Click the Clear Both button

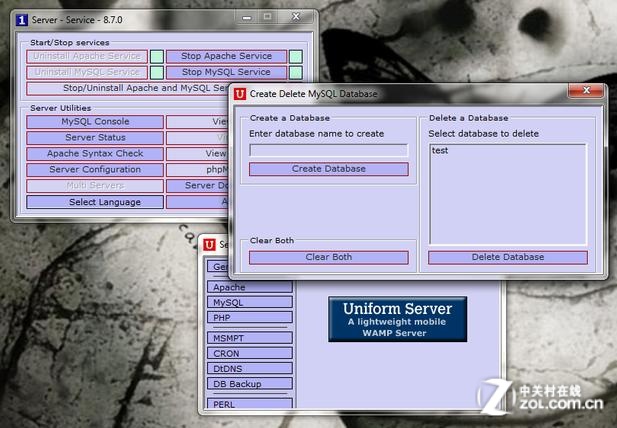pos(329,258)
